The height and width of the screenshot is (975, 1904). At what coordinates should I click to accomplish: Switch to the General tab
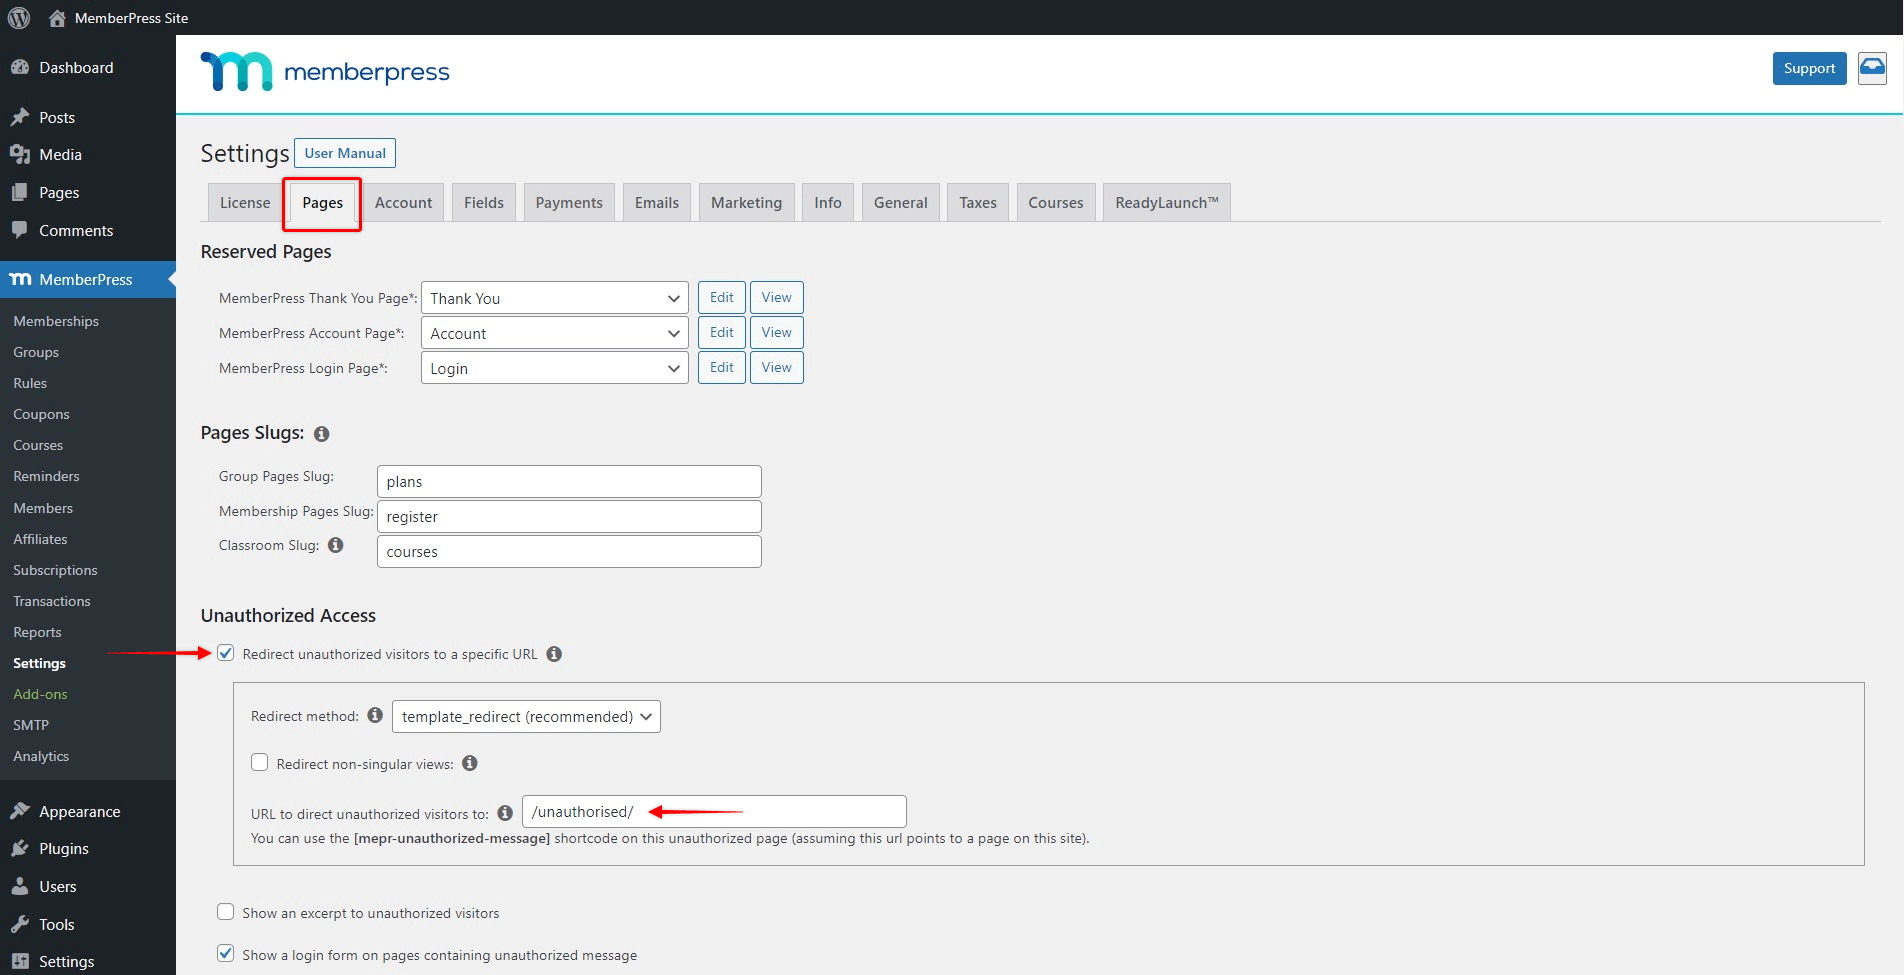[x=901, y=202]
